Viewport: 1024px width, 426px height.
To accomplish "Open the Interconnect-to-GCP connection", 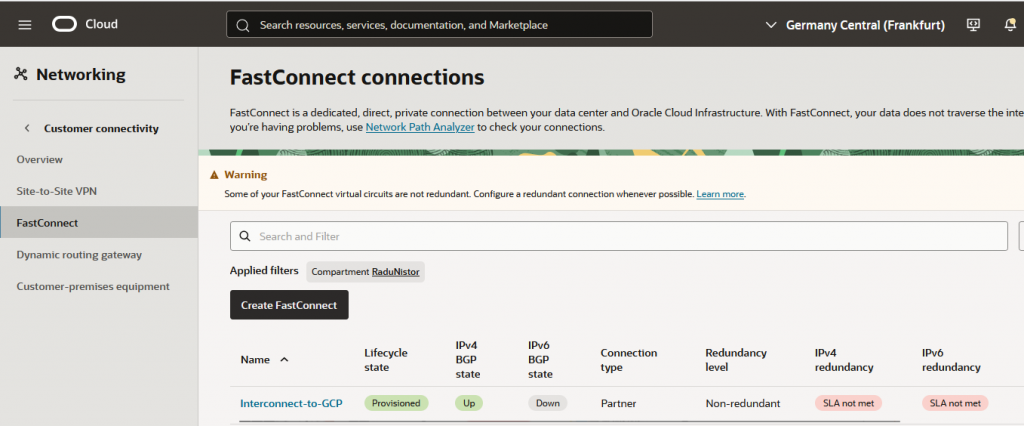I will click(291, 403).
